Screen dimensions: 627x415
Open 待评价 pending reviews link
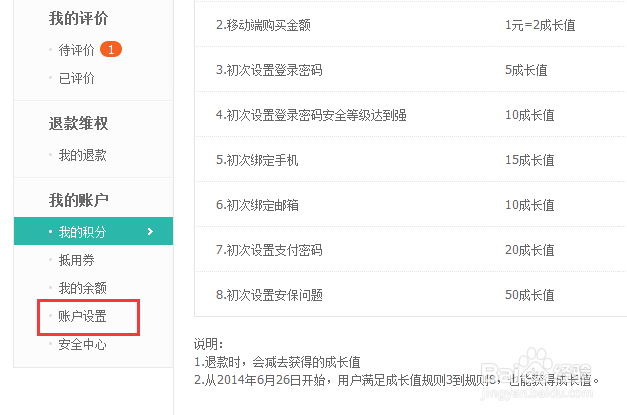click(76, 50)
